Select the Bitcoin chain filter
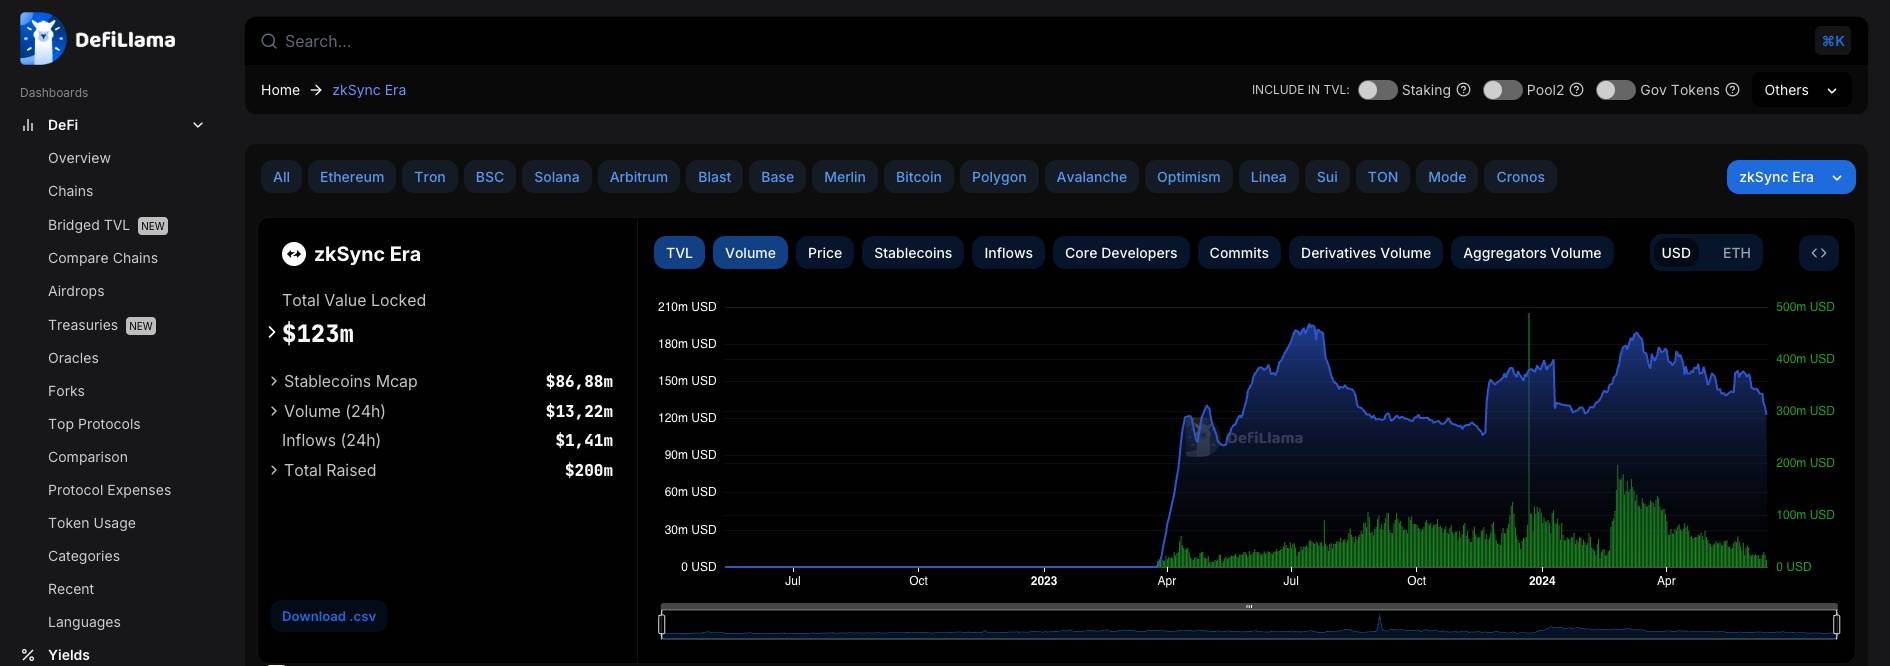The height and width of the screenshot is (666, 1890). click(919, 177)
